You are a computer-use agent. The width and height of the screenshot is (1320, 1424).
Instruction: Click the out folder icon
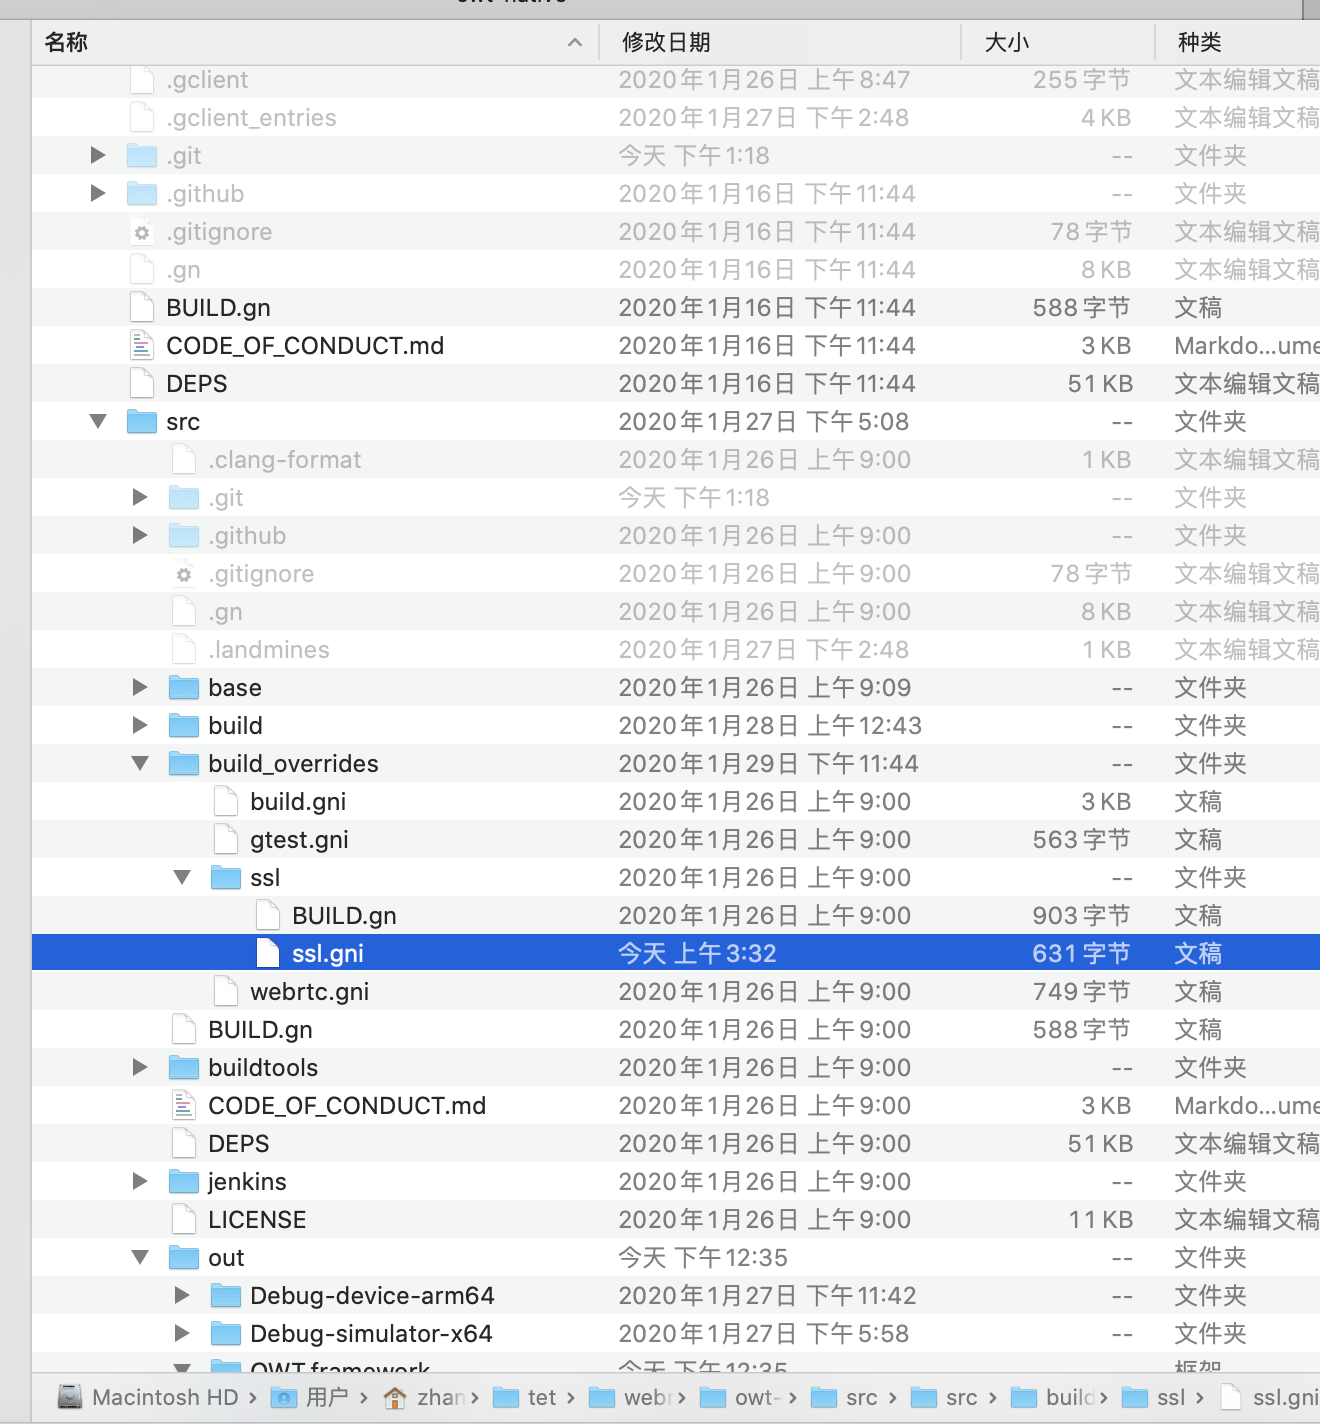point(184,1257)
